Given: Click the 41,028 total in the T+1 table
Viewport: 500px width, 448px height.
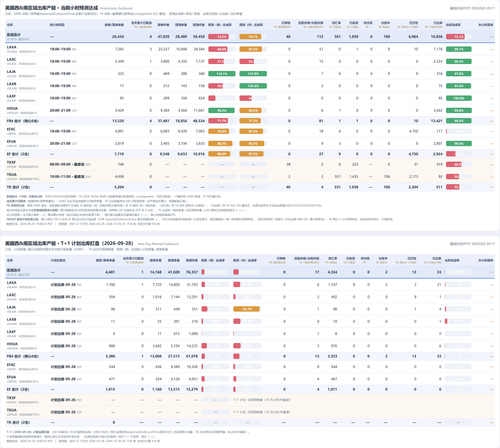Looking at the screenshot, I should 174,272.
